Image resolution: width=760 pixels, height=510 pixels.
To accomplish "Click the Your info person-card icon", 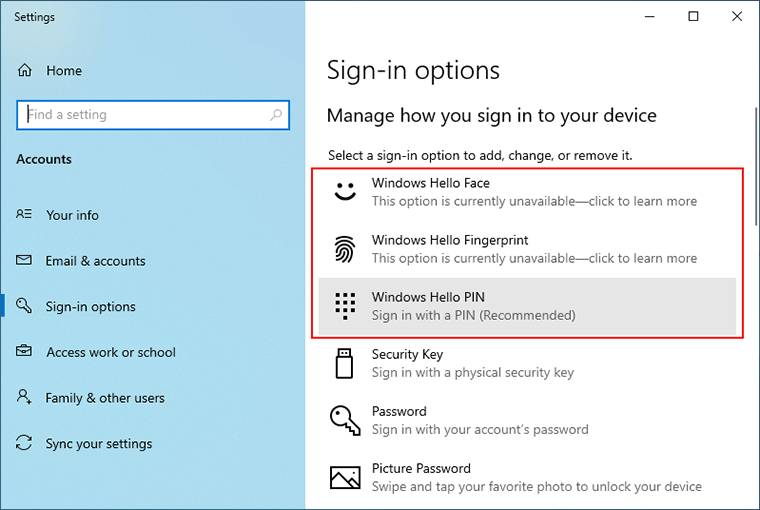I will tap(24, 214).
